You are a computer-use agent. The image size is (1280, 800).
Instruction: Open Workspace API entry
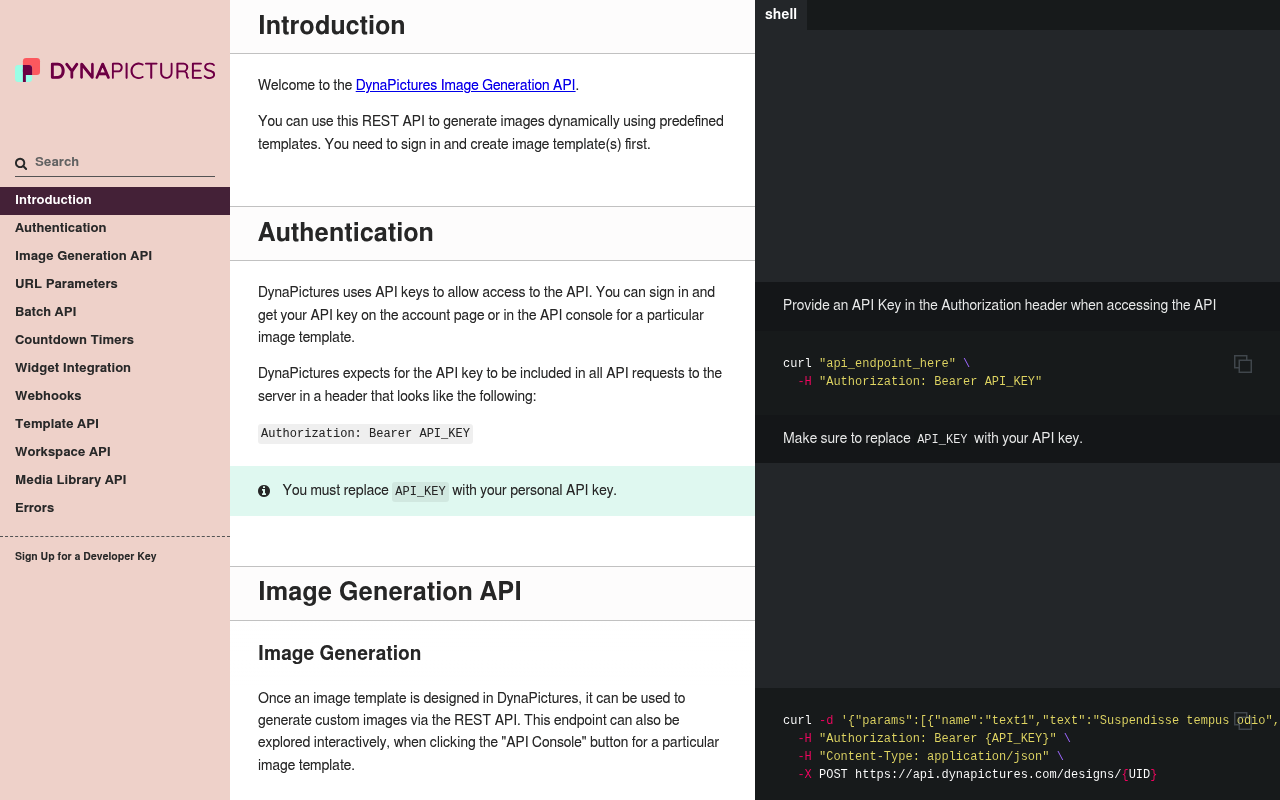click(x=115, y=452)
